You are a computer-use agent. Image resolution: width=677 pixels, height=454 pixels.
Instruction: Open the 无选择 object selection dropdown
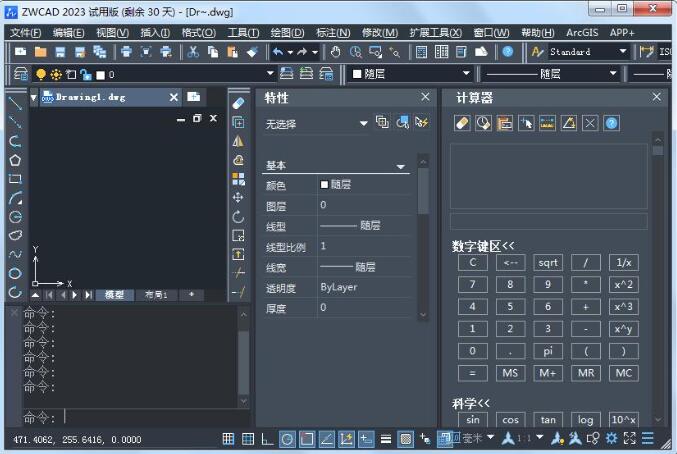coord(364,124)
